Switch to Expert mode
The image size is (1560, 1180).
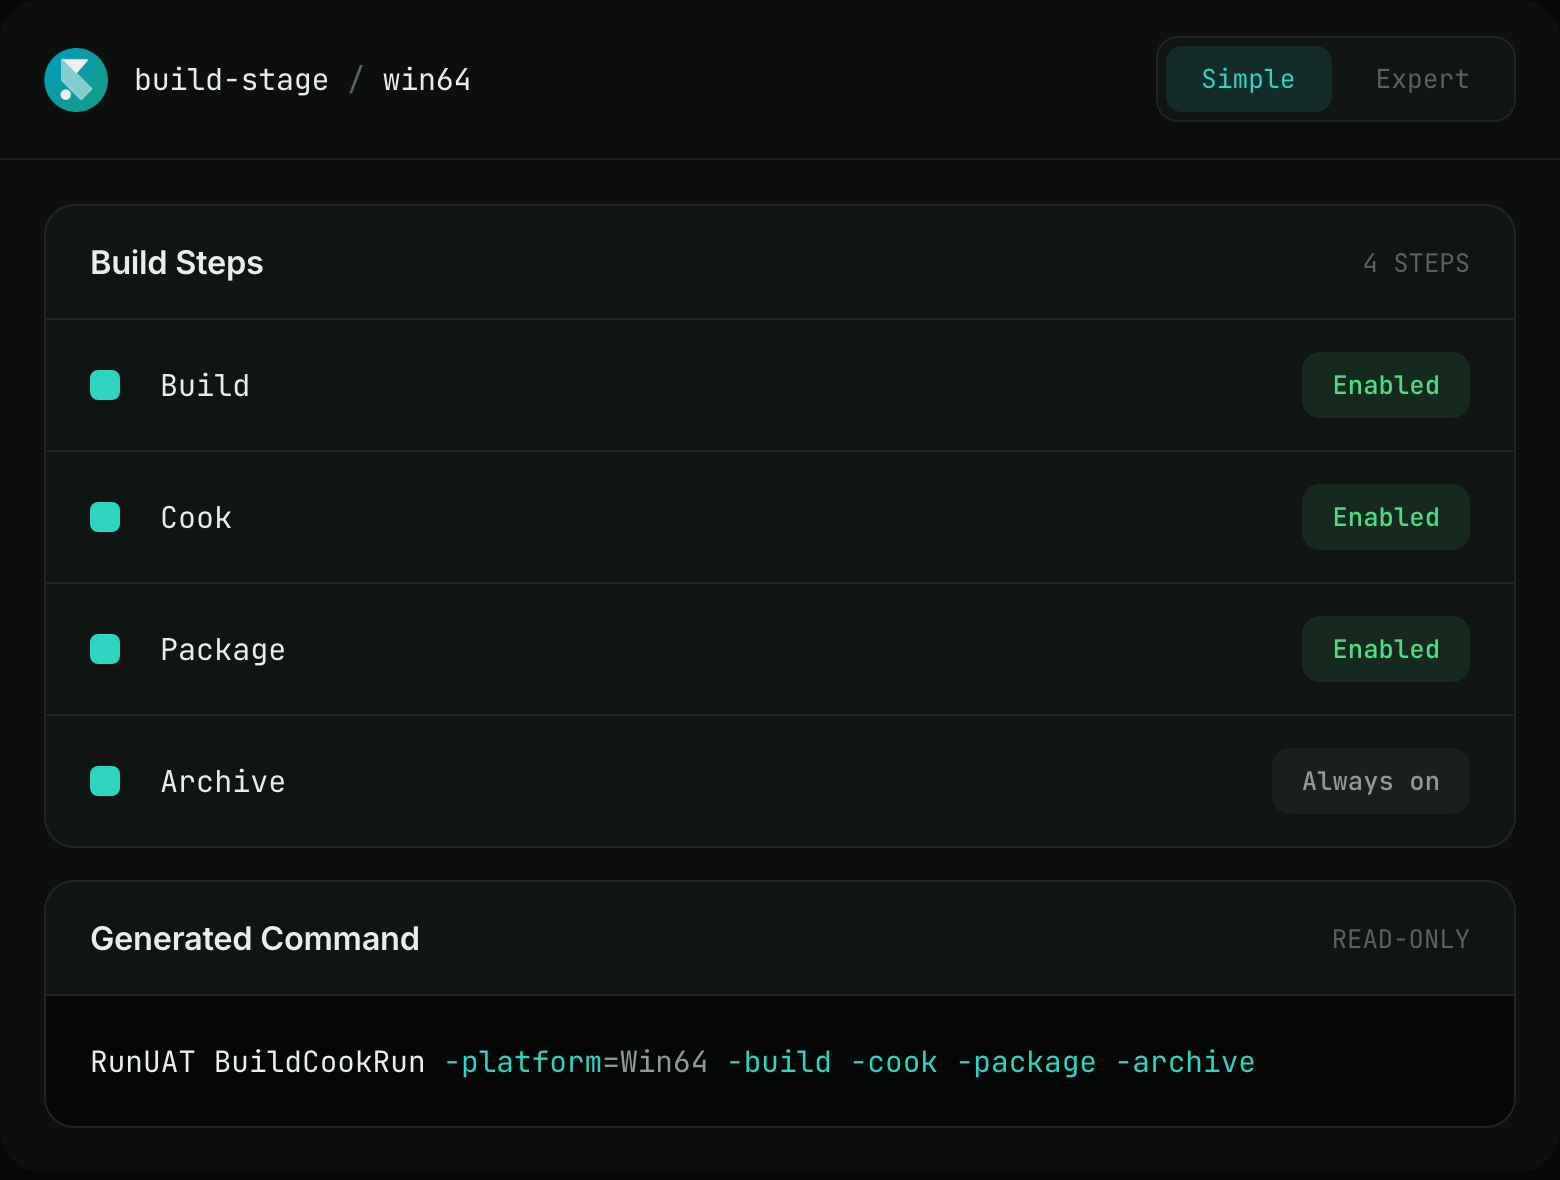[1422, 79]
